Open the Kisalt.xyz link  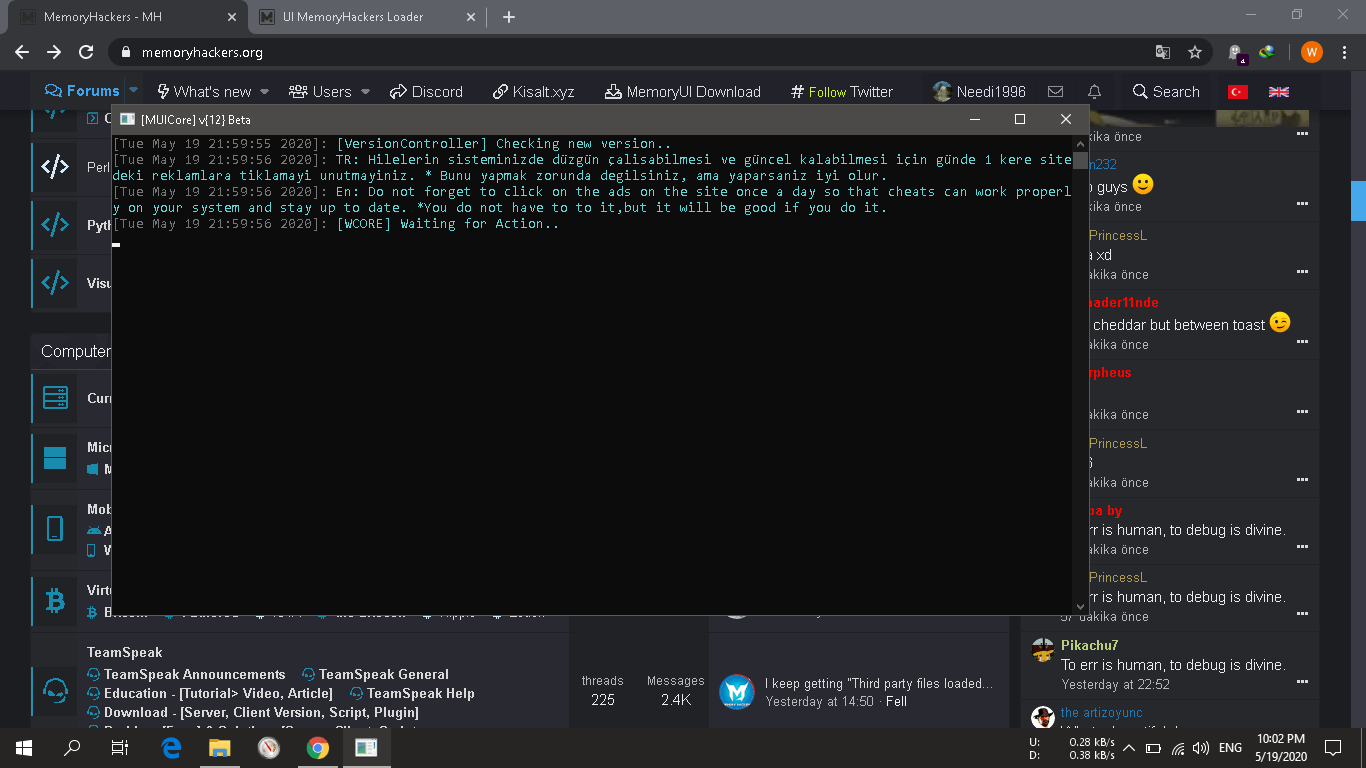(x=533, y=92)
